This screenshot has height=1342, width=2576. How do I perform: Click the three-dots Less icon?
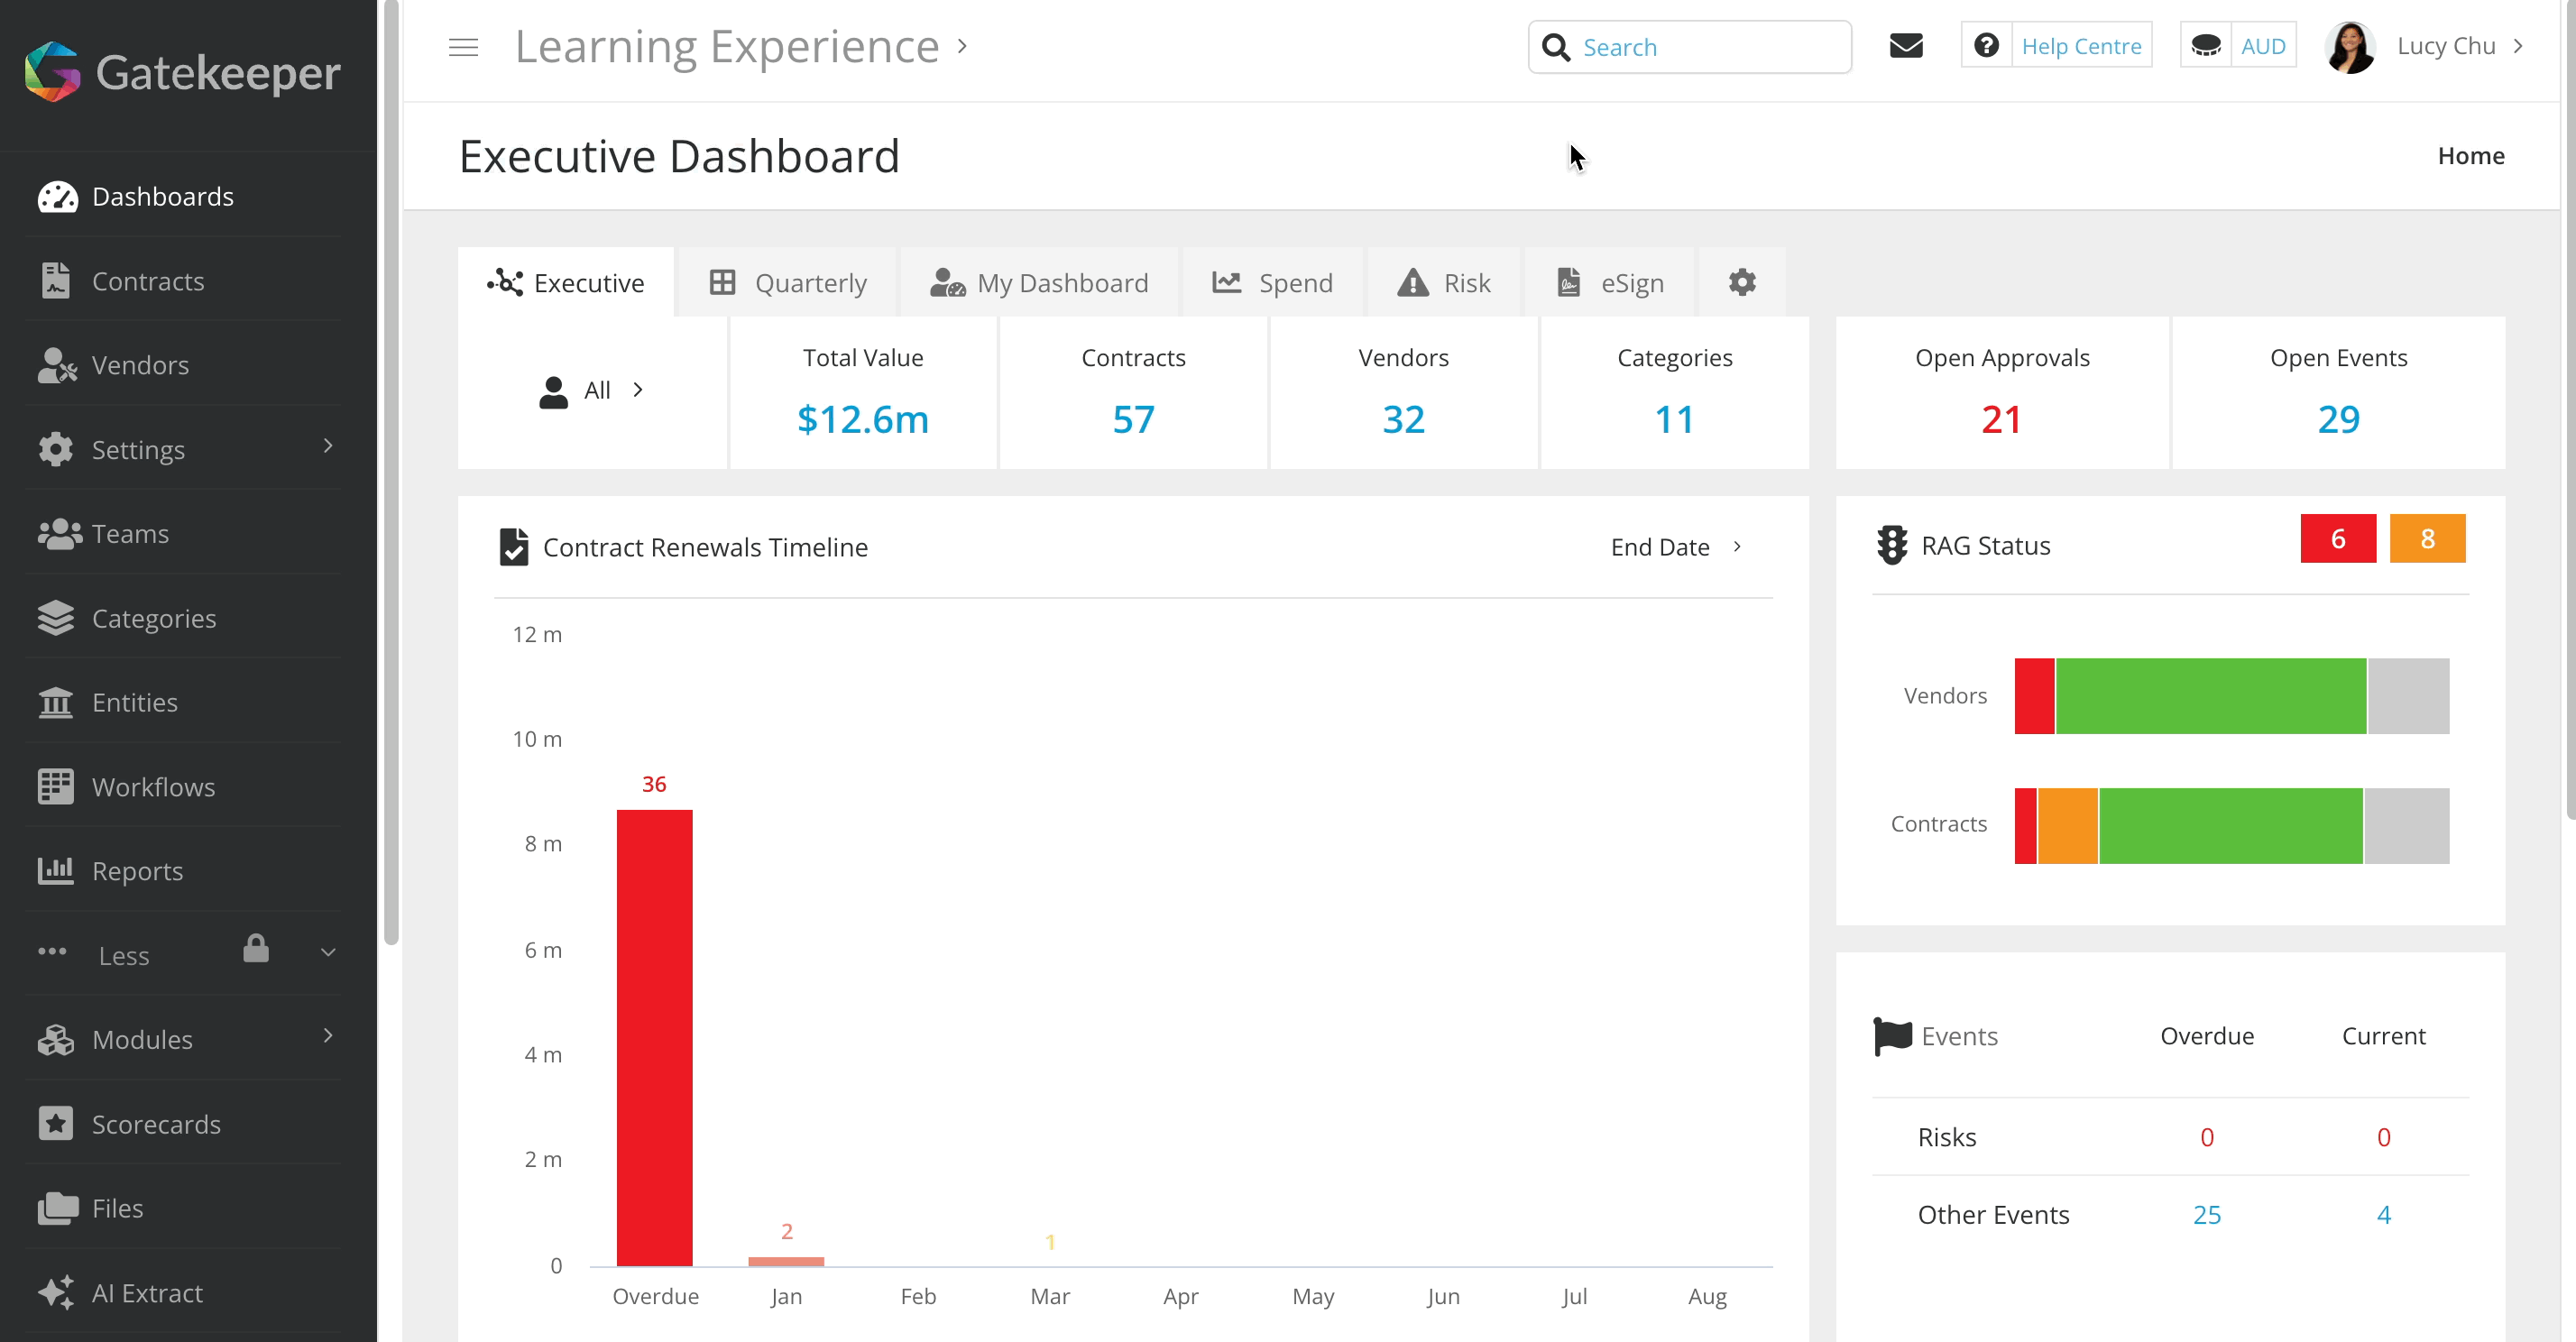point(52,952)
